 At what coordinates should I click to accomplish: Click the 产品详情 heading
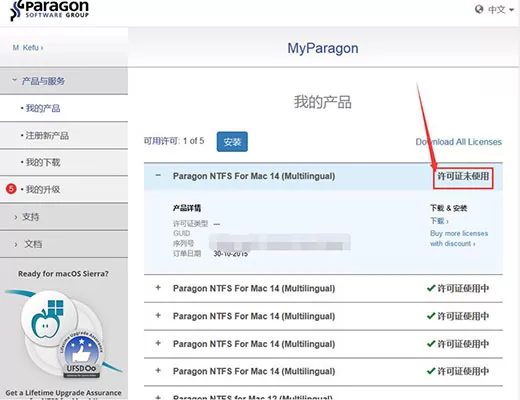click(x=187, y=208)
